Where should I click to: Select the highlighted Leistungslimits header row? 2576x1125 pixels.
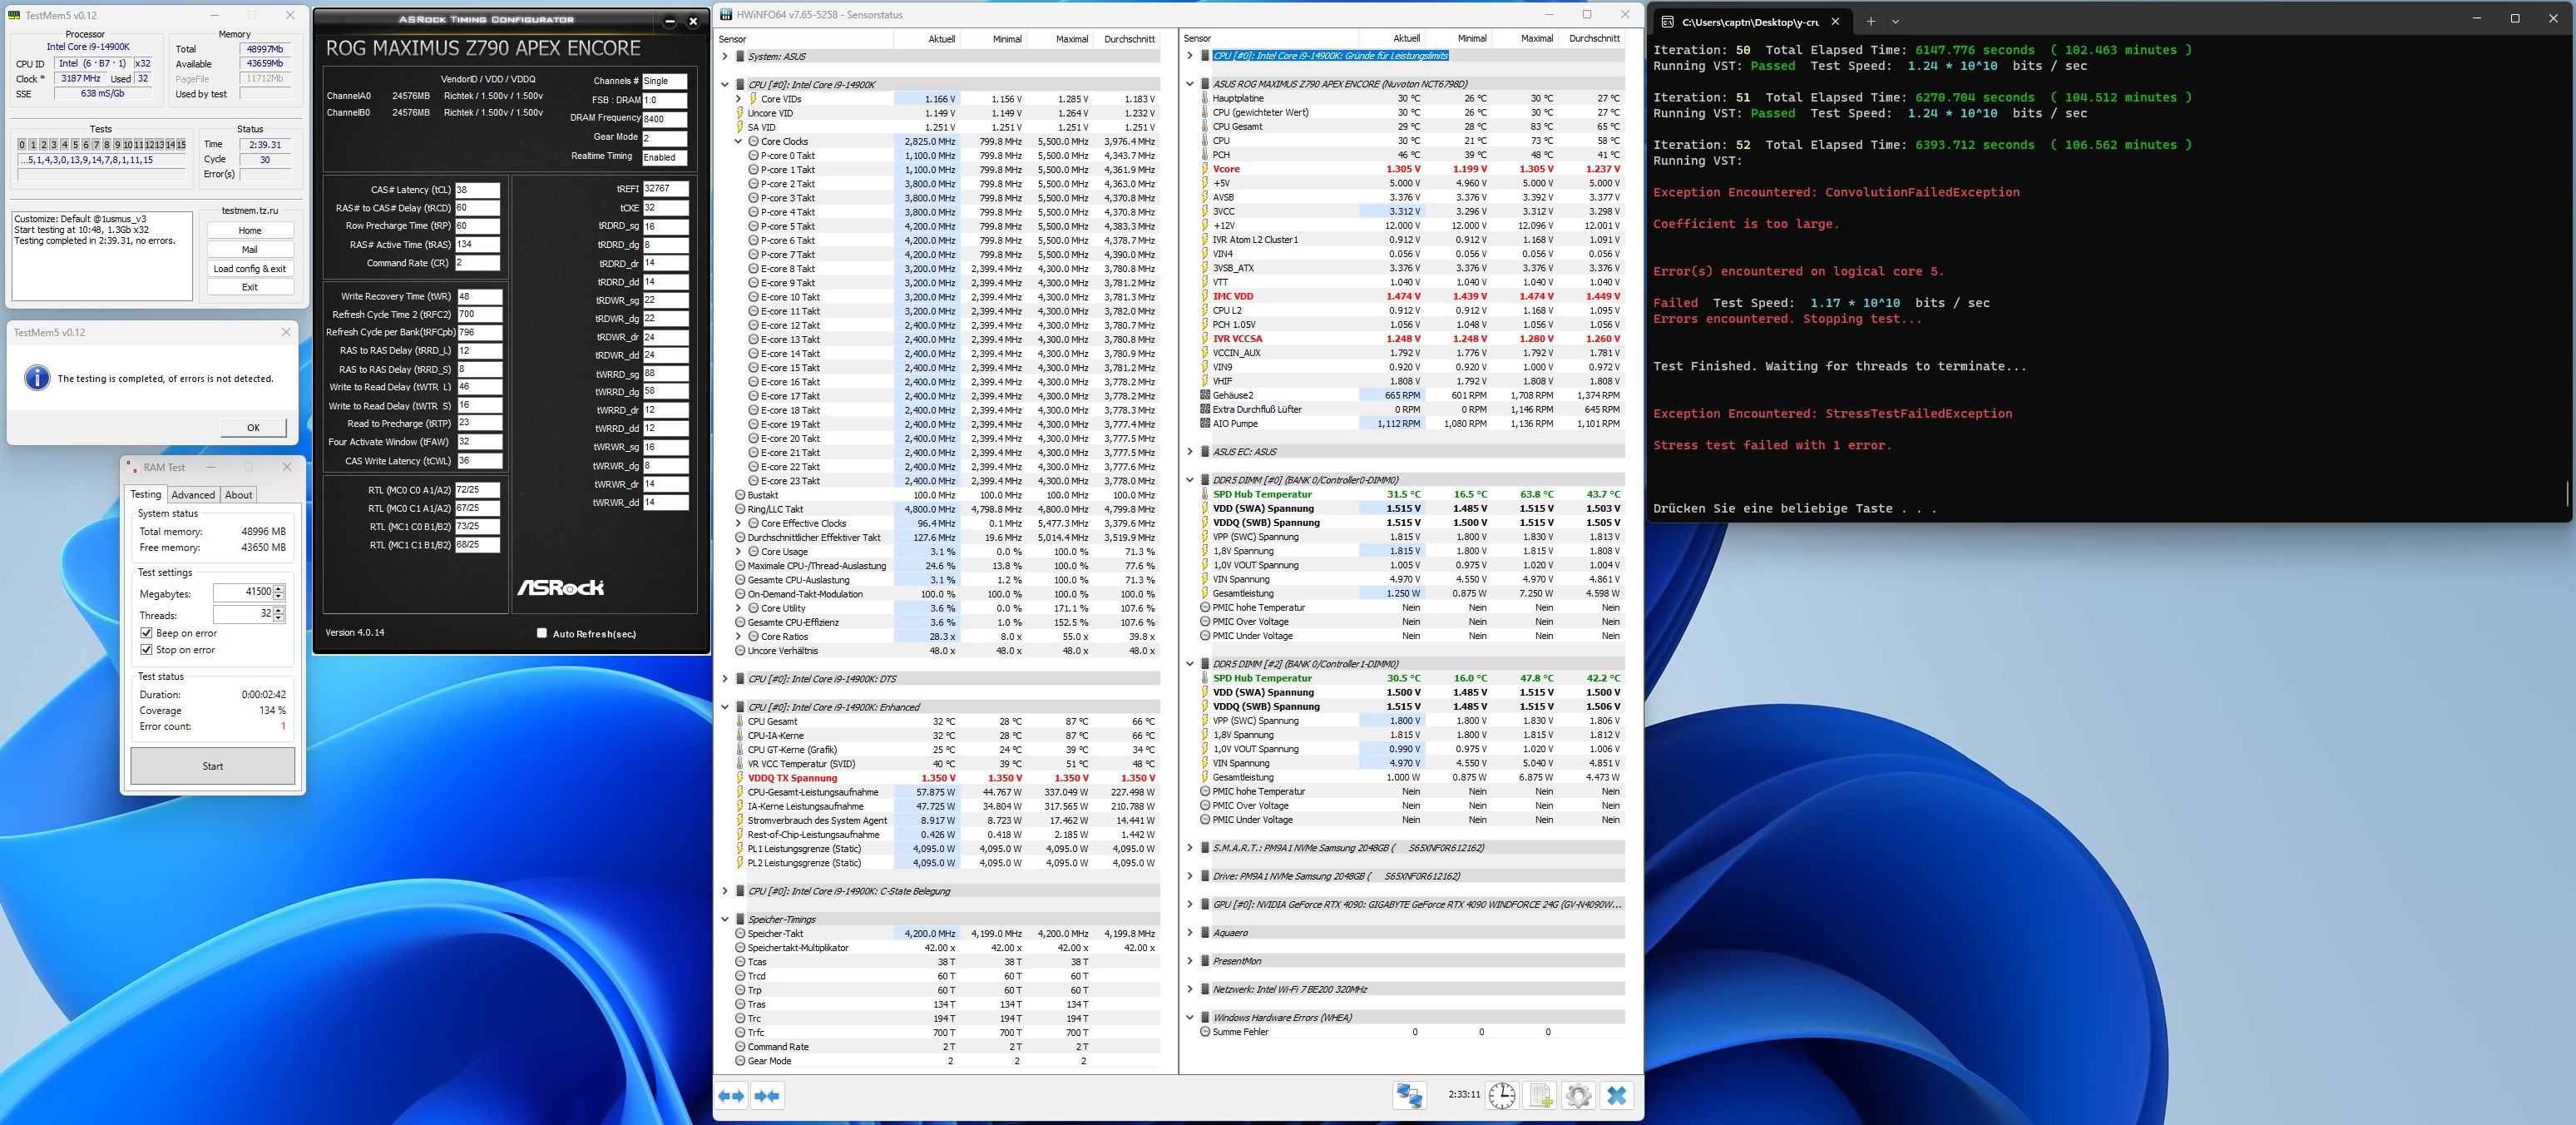(1330, 56)
